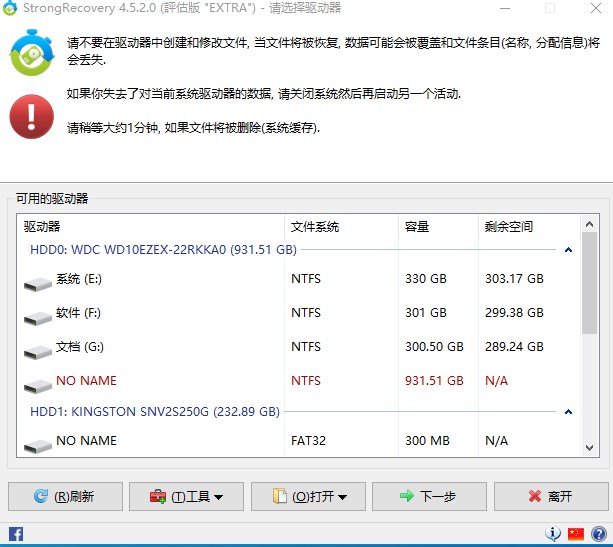Open the help question mark icon
This screenshot has height=547, width=613.
tap(597, 534)
